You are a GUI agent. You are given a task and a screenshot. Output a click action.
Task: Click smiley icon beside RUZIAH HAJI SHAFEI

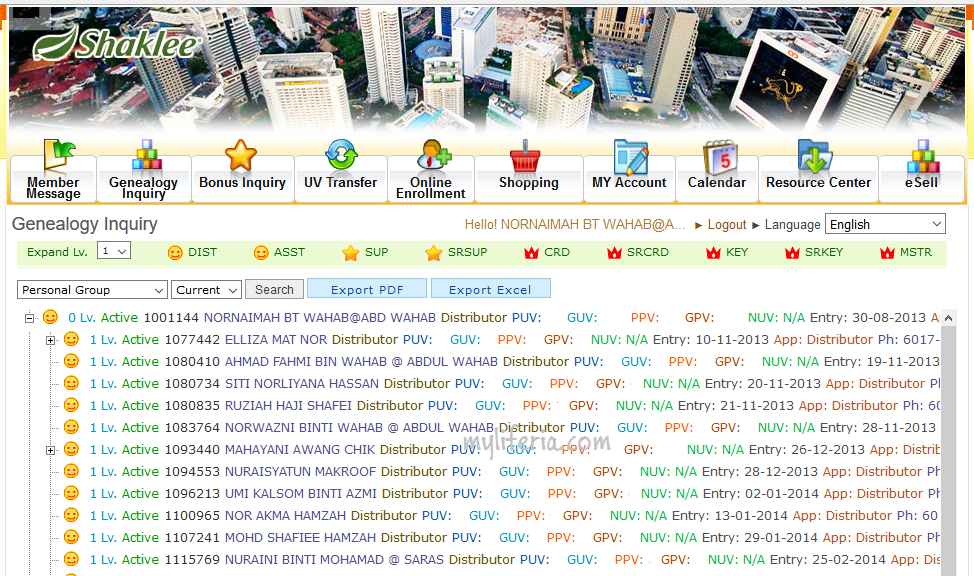[71, 405]
